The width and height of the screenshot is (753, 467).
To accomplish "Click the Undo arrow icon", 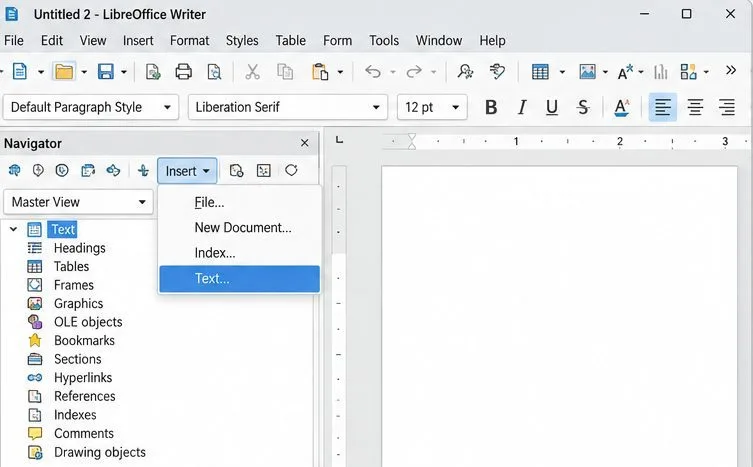I will [x=373, y=72].
